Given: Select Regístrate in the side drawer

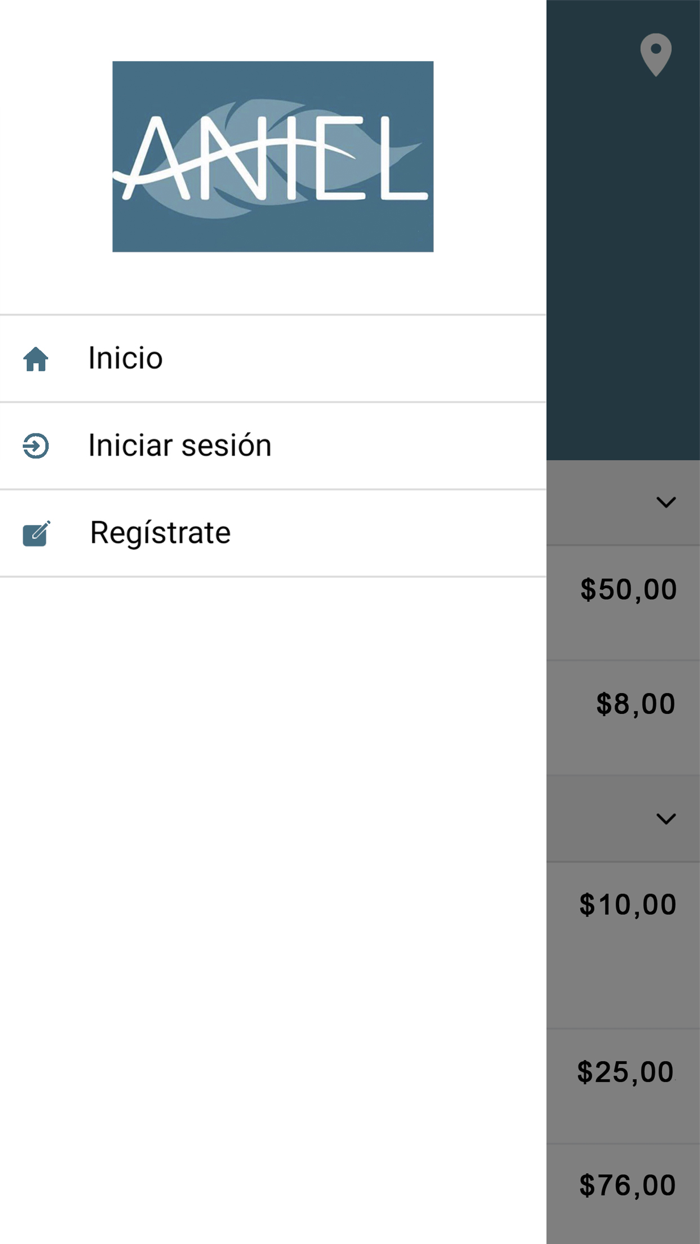Looking at the screenshot, I should click(160, 533).
